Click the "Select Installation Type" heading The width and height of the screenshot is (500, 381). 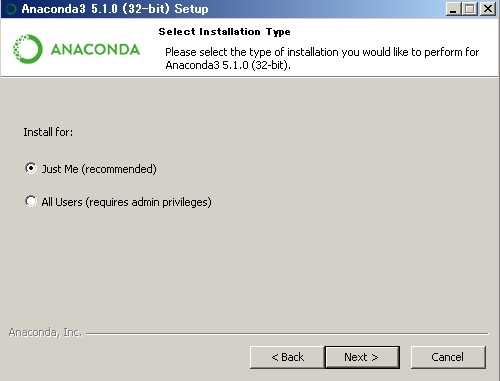coord(224,32)
